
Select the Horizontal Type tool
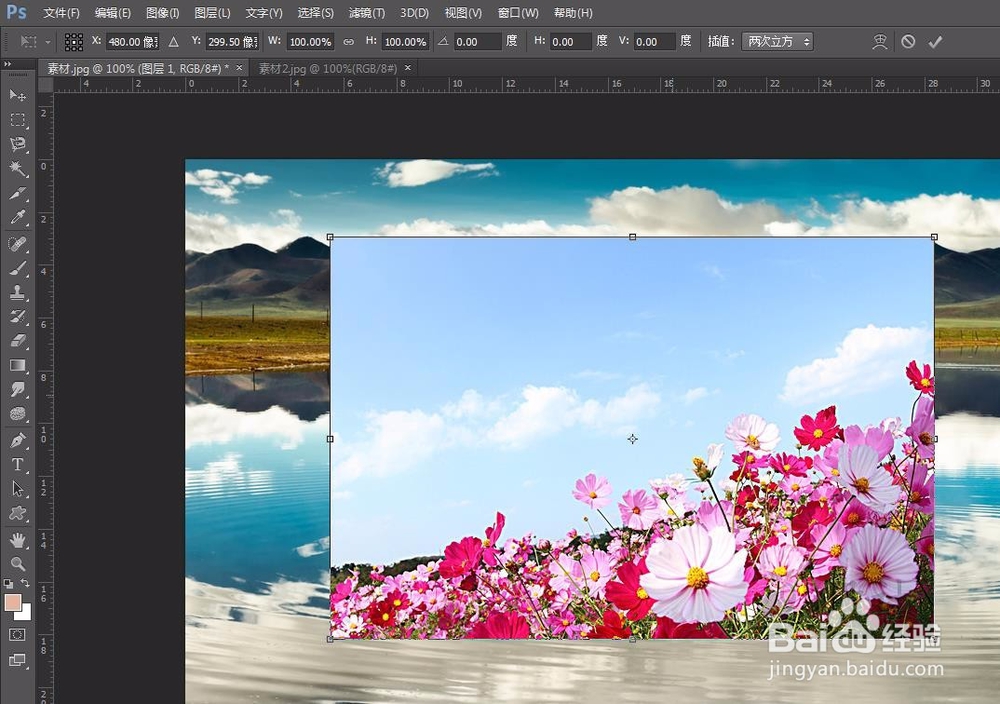pyautogui.click(x=17, y=465)
